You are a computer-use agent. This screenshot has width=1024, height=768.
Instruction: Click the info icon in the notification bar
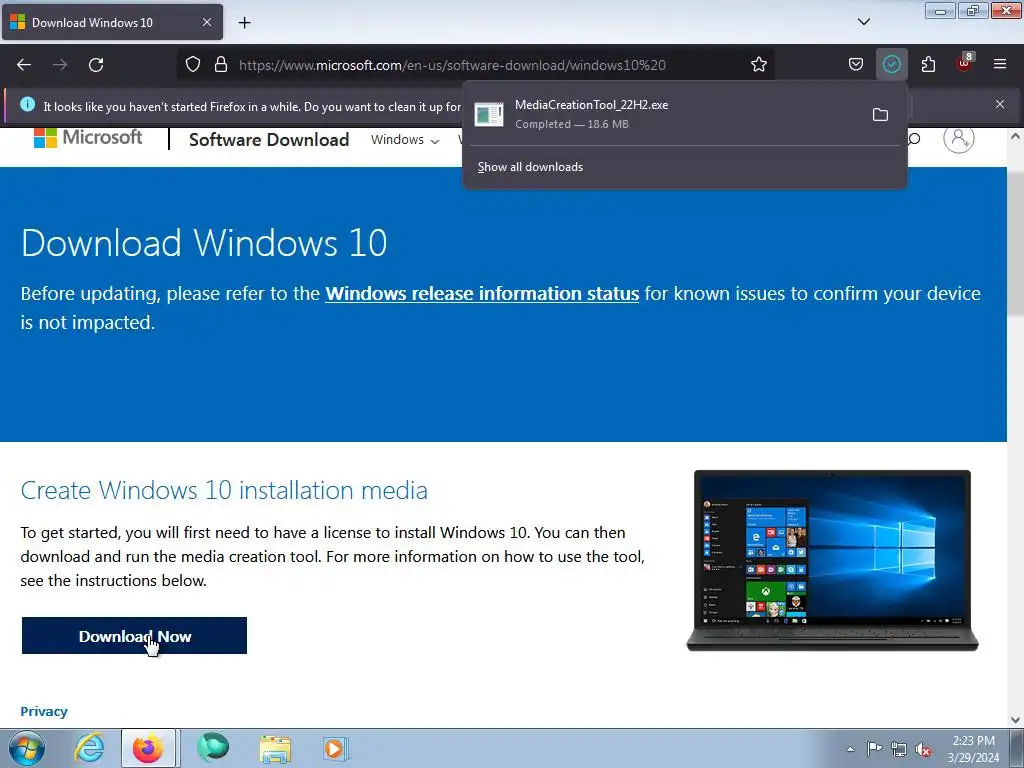(27, 104)
